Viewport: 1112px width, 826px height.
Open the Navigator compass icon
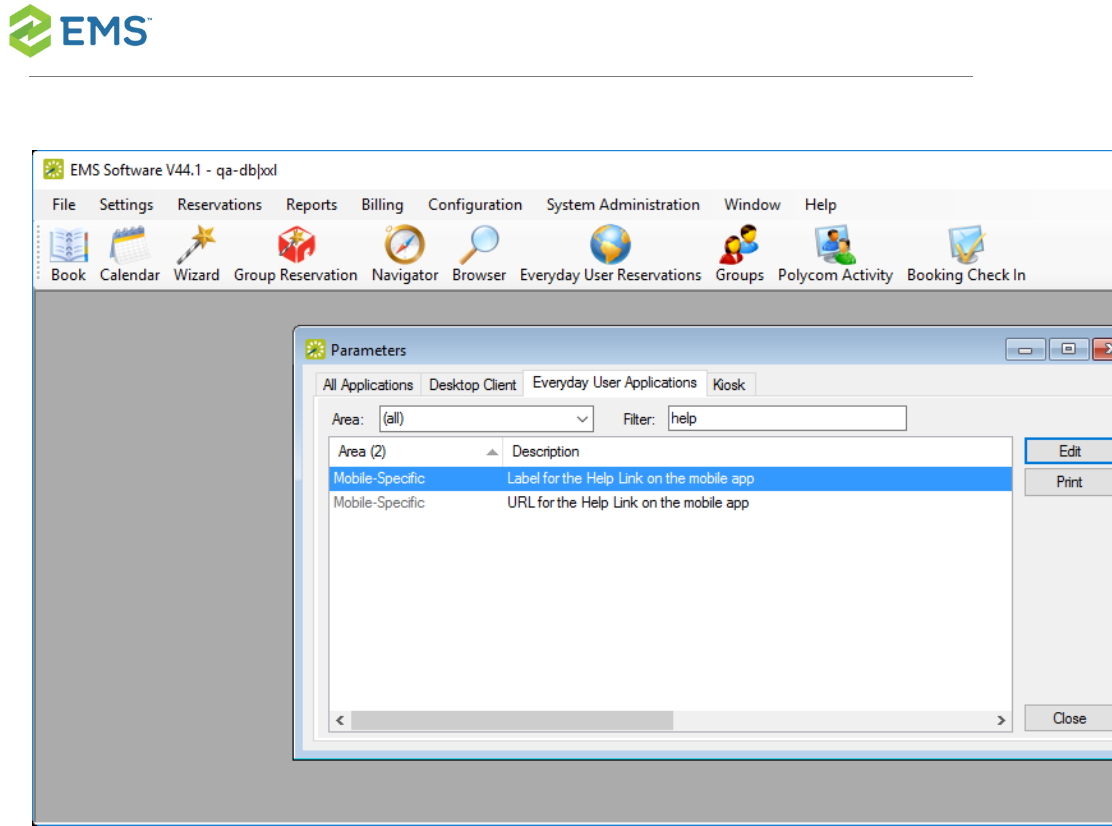405,255
